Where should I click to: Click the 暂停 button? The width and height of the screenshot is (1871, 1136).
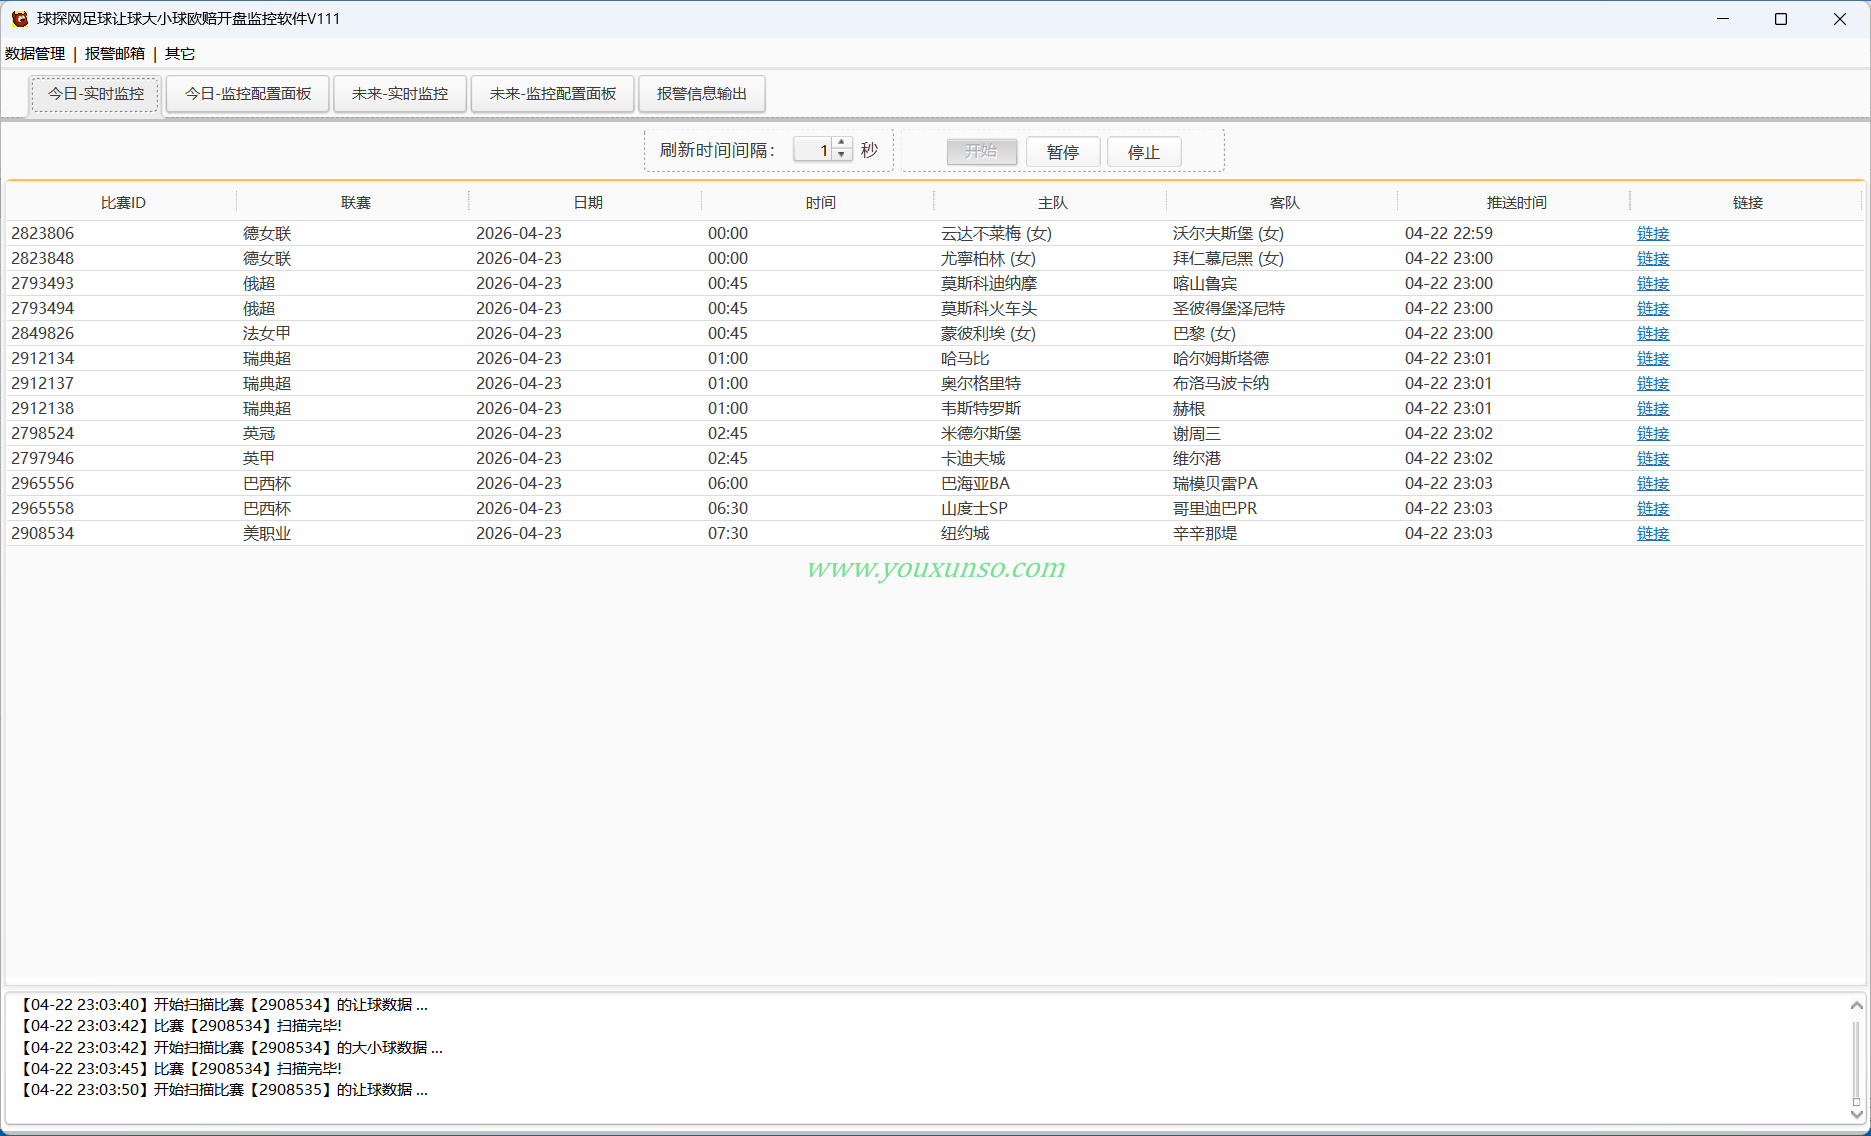(1063, 152)
